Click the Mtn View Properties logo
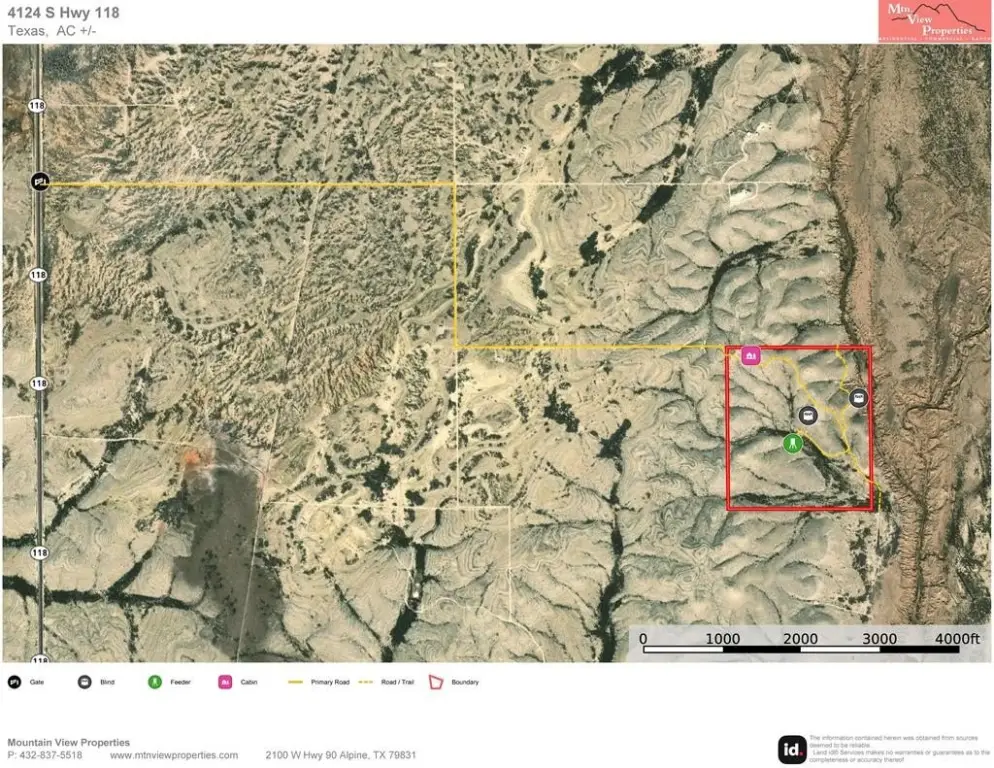The height and width of the screenshot is (768, 994). tap(927, 22)
